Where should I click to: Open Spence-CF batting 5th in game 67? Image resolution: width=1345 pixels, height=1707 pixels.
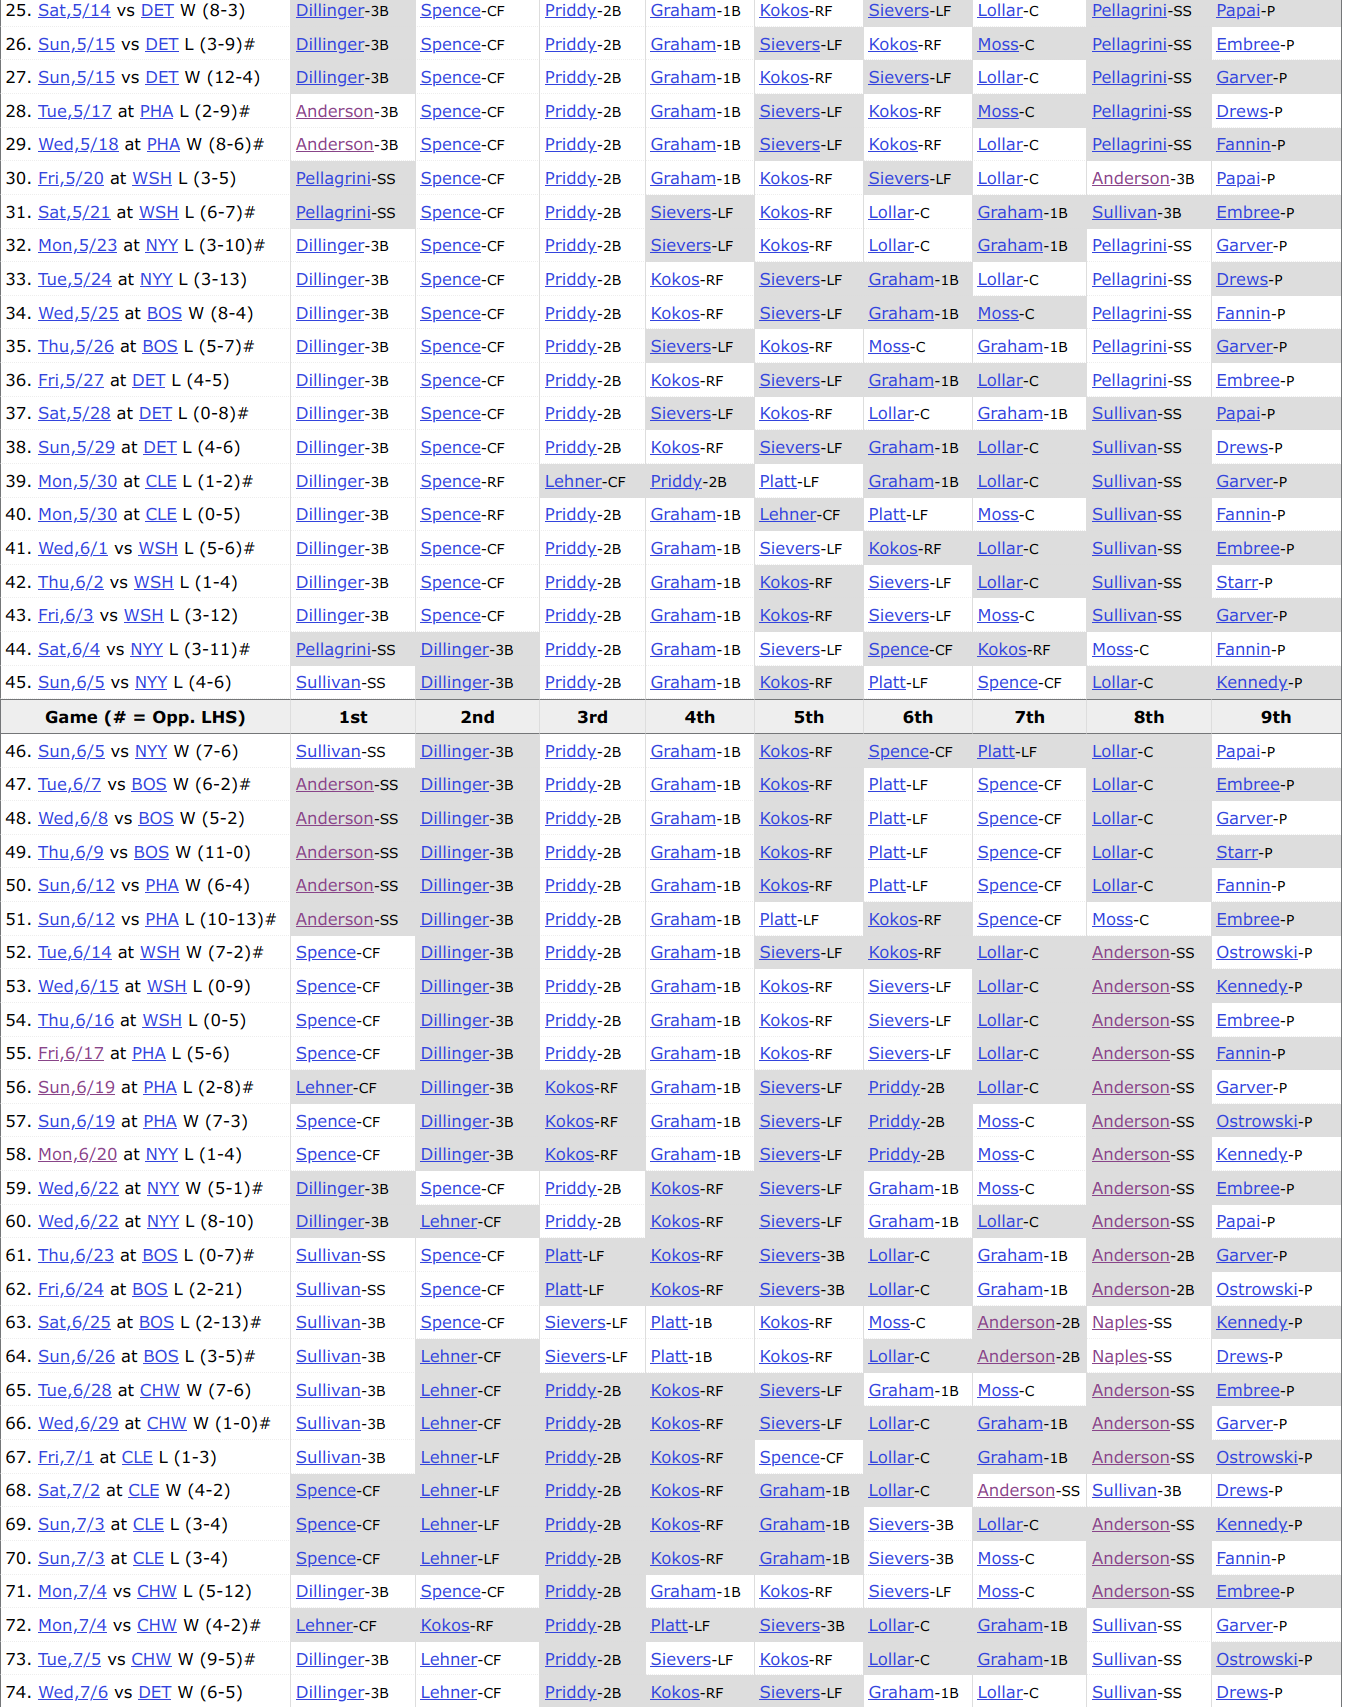tap(789, 1458)
